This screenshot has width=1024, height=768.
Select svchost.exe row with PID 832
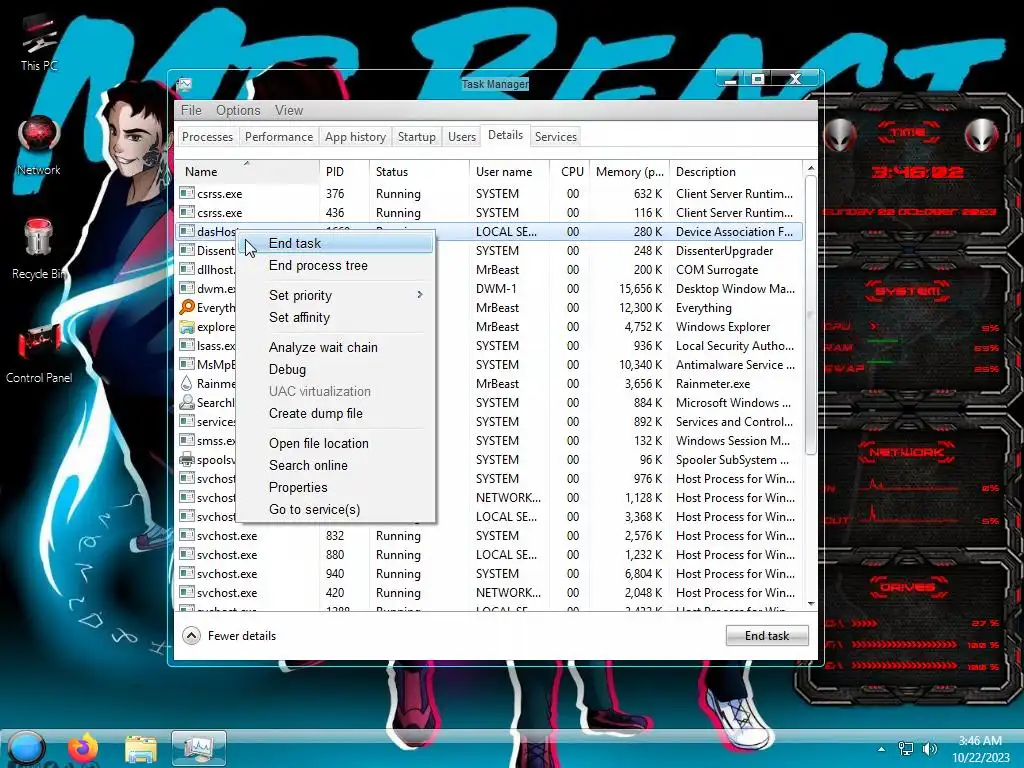(488, 536)
